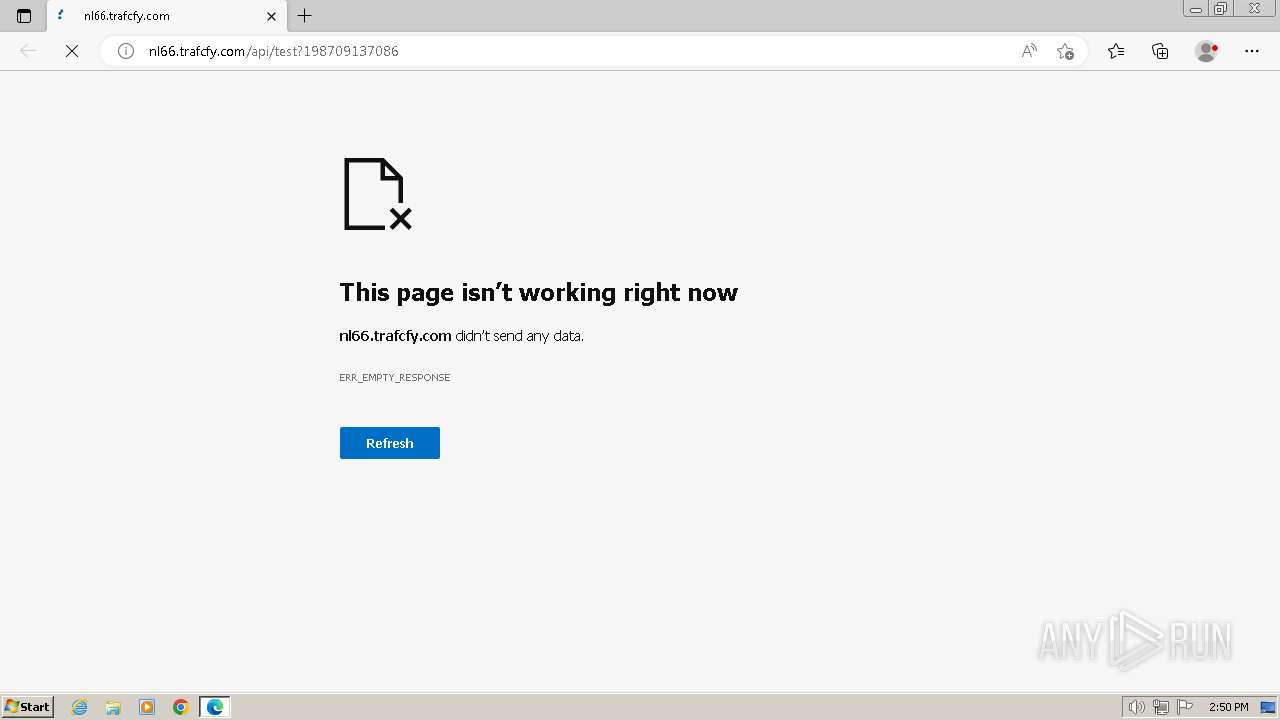The image size is (1280, 720).
Task: Close the nl66.trafcfy.com tab
Action: click(x=271, y=16)
